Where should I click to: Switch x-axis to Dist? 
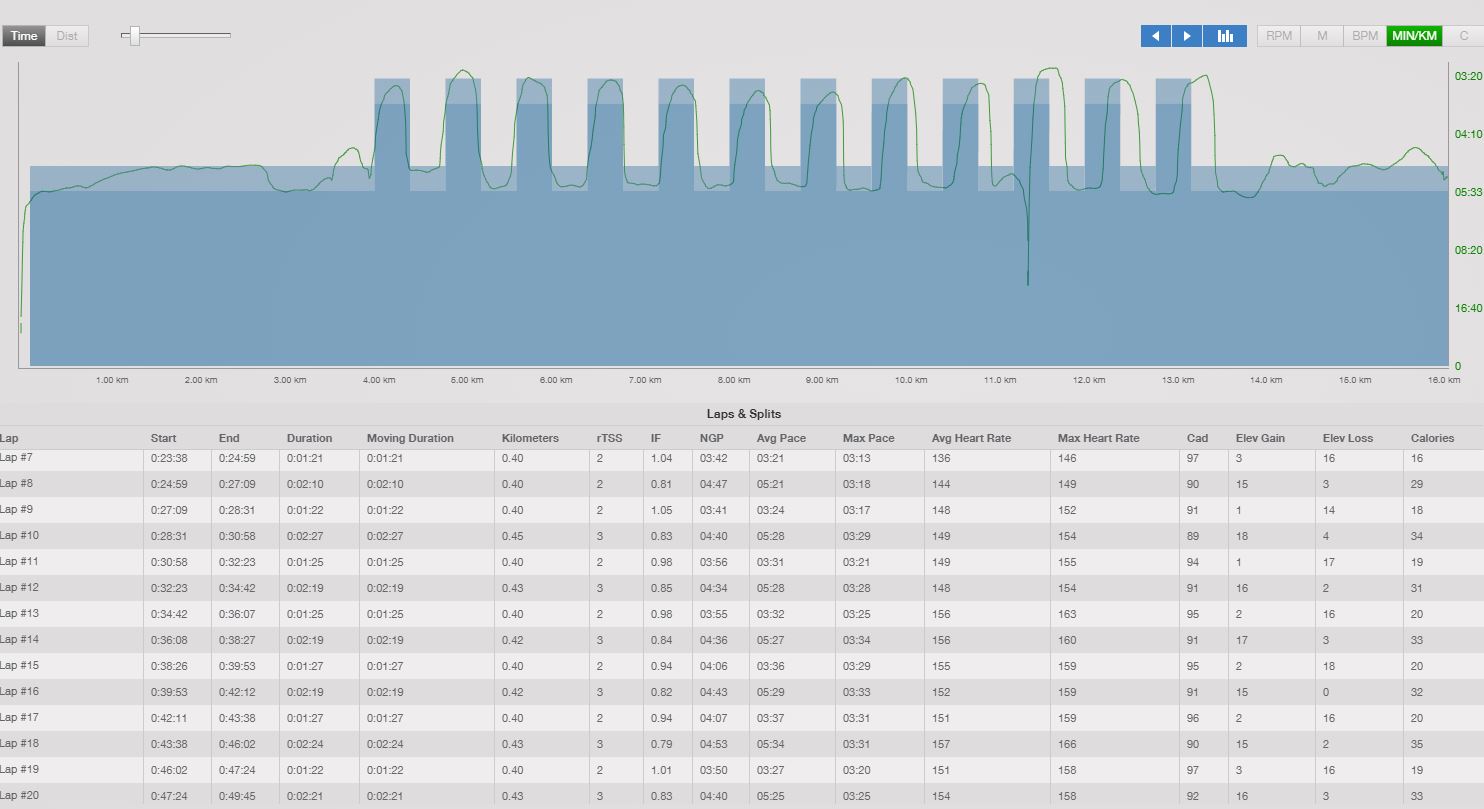[67, 36]
